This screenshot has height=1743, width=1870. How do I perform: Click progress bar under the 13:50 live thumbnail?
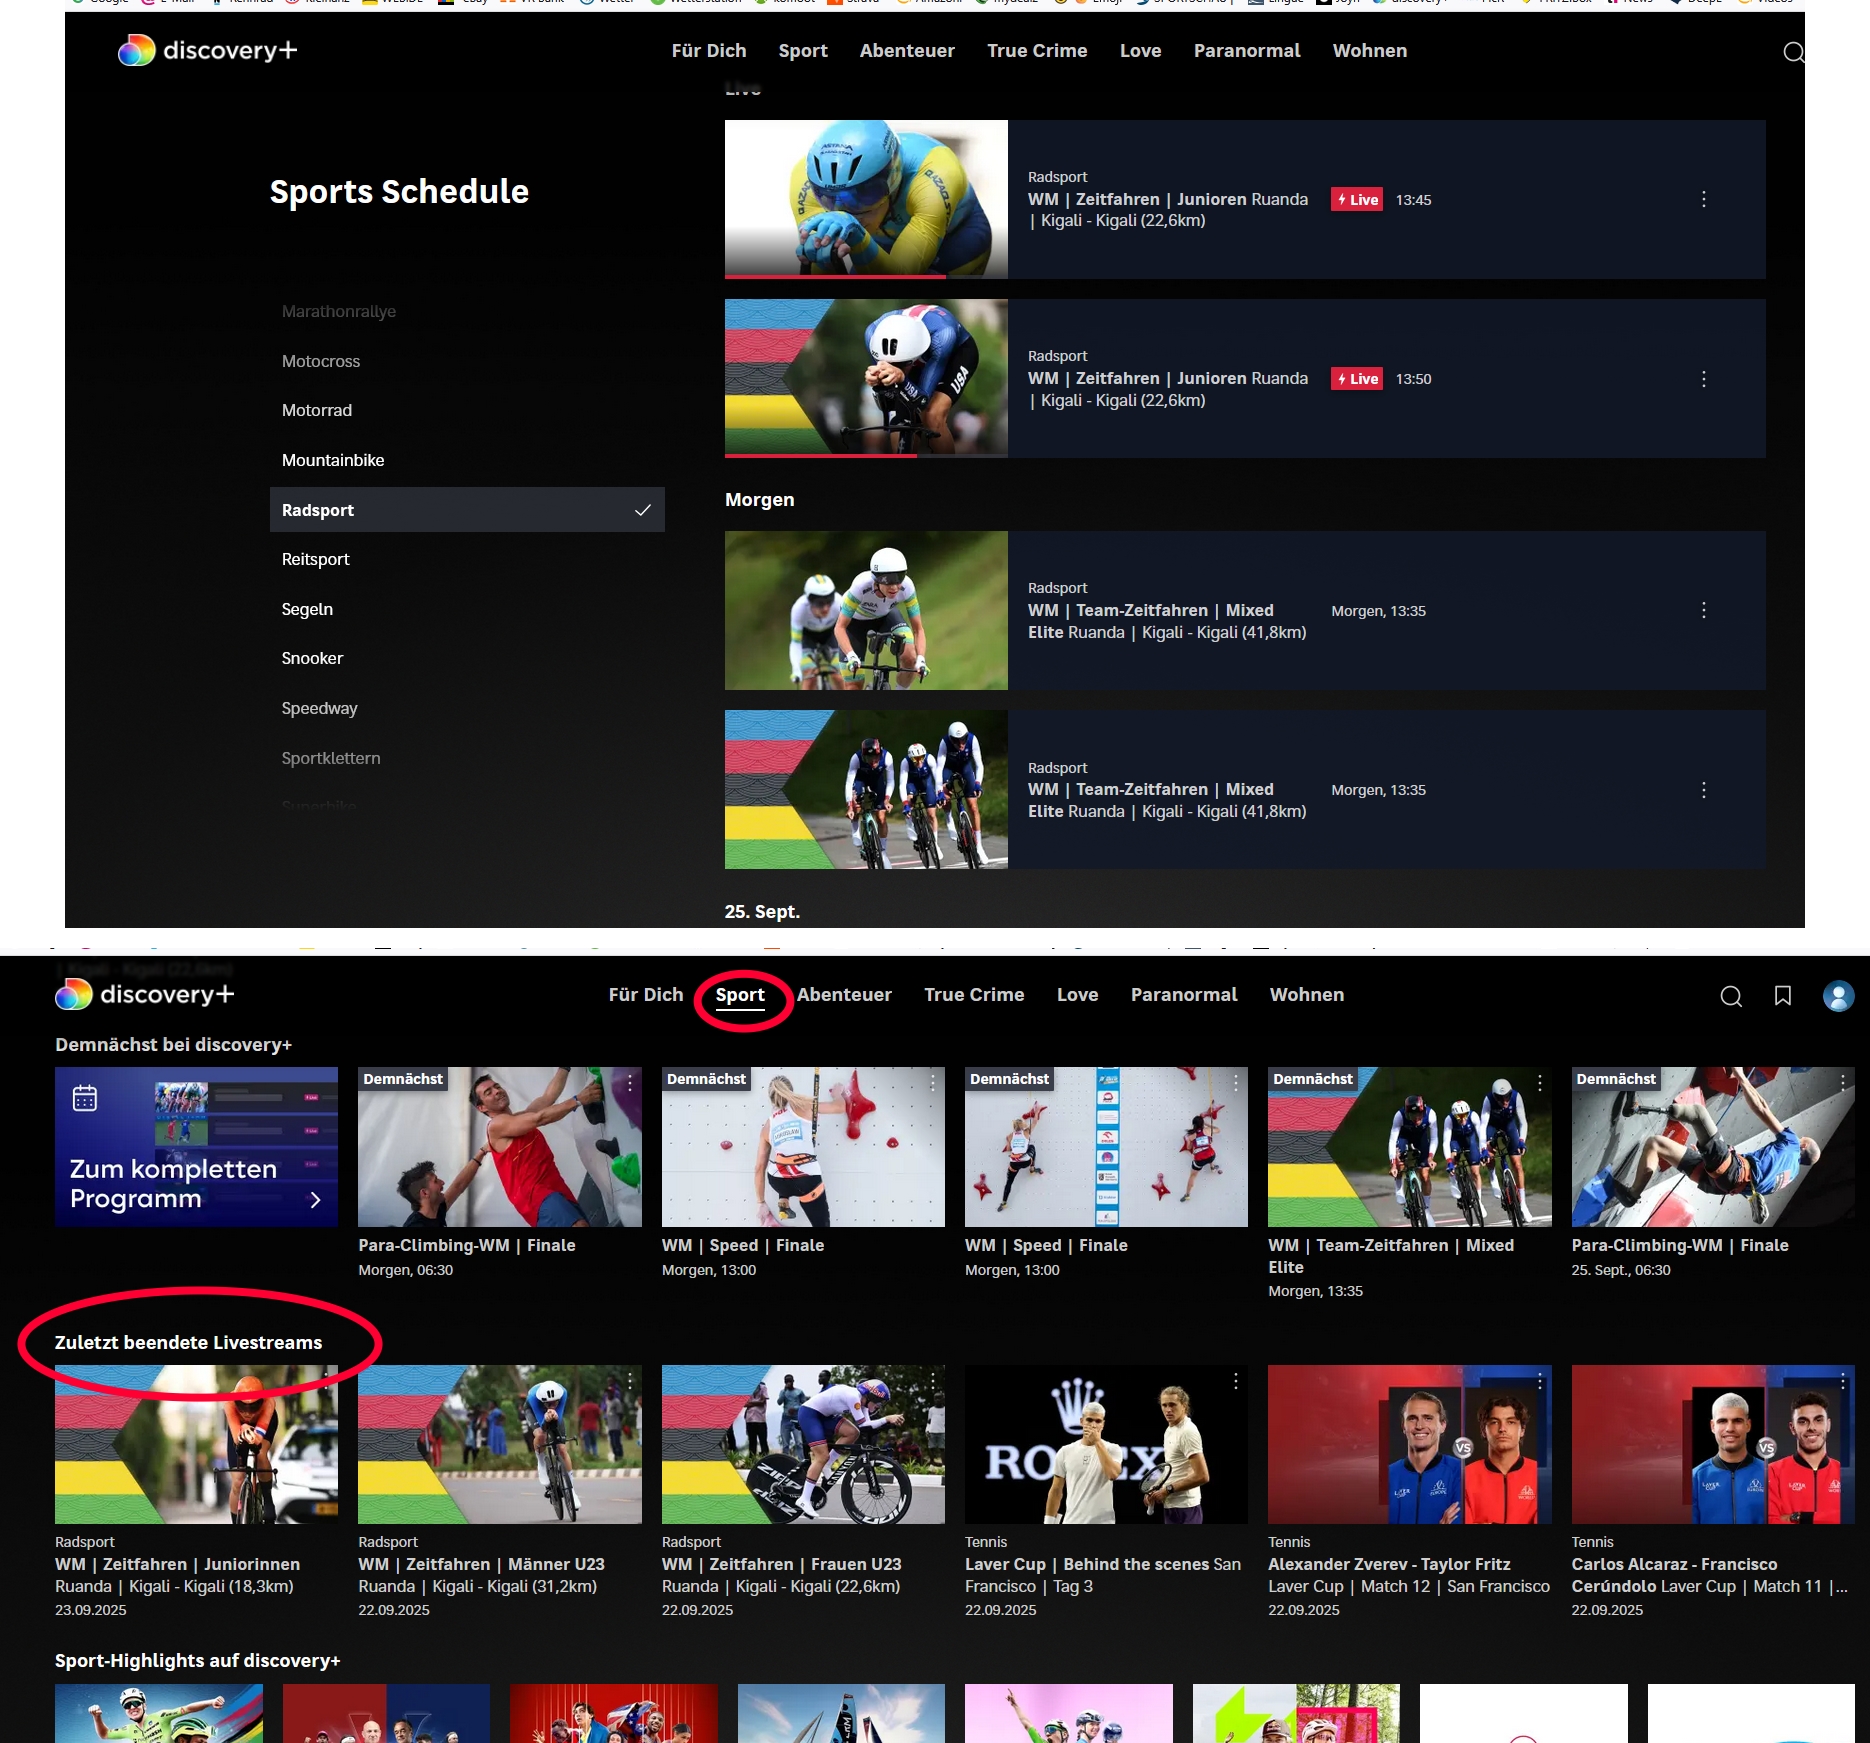[866, 455]
